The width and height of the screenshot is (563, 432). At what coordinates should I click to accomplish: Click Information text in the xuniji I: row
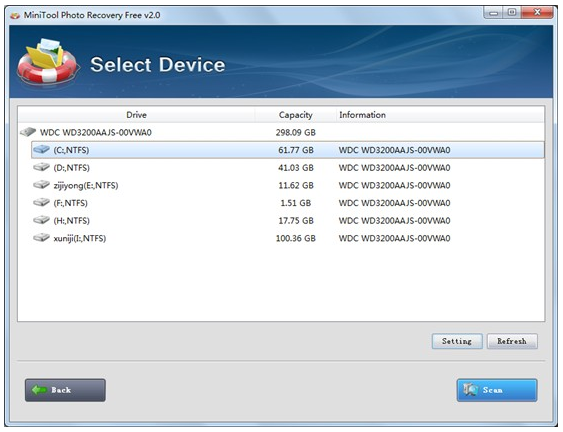(x=394, y=238)
